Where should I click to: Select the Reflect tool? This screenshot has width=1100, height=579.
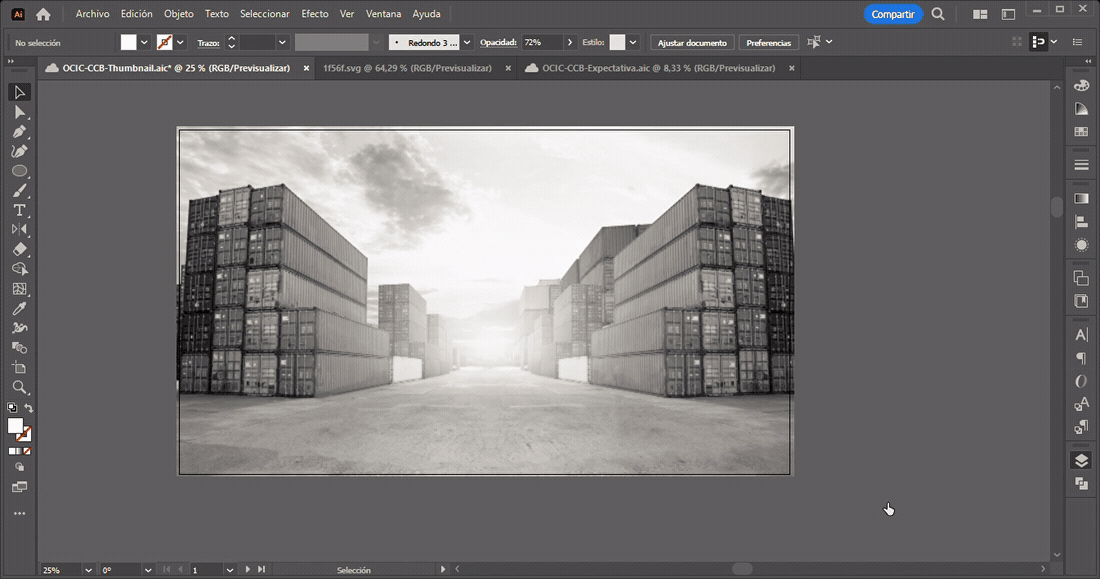(19, 229)
